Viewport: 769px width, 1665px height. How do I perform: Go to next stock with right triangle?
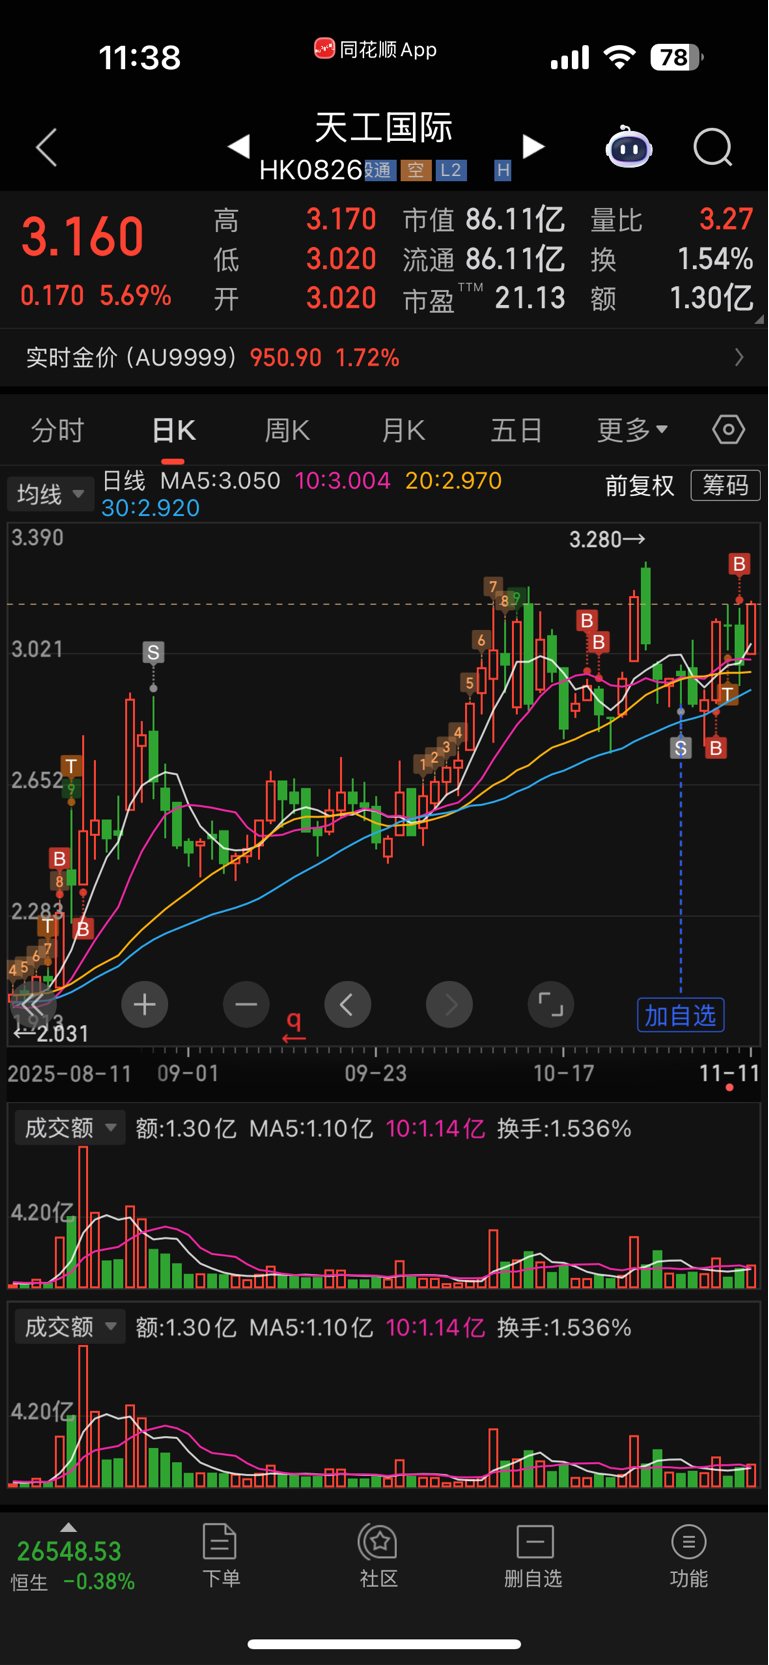(534, 147)
